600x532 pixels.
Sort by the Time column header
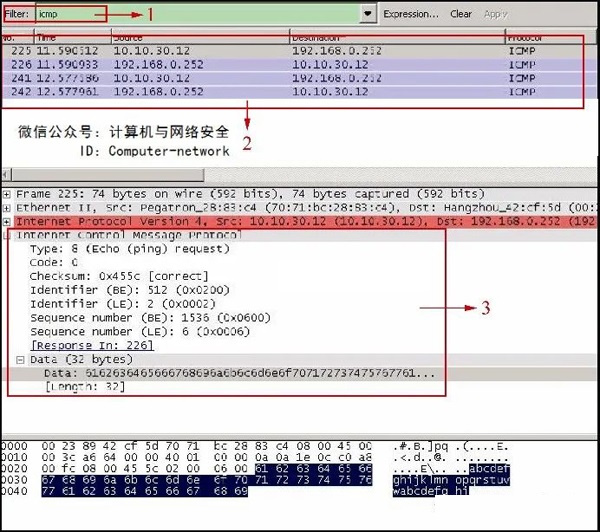point(73,38)
